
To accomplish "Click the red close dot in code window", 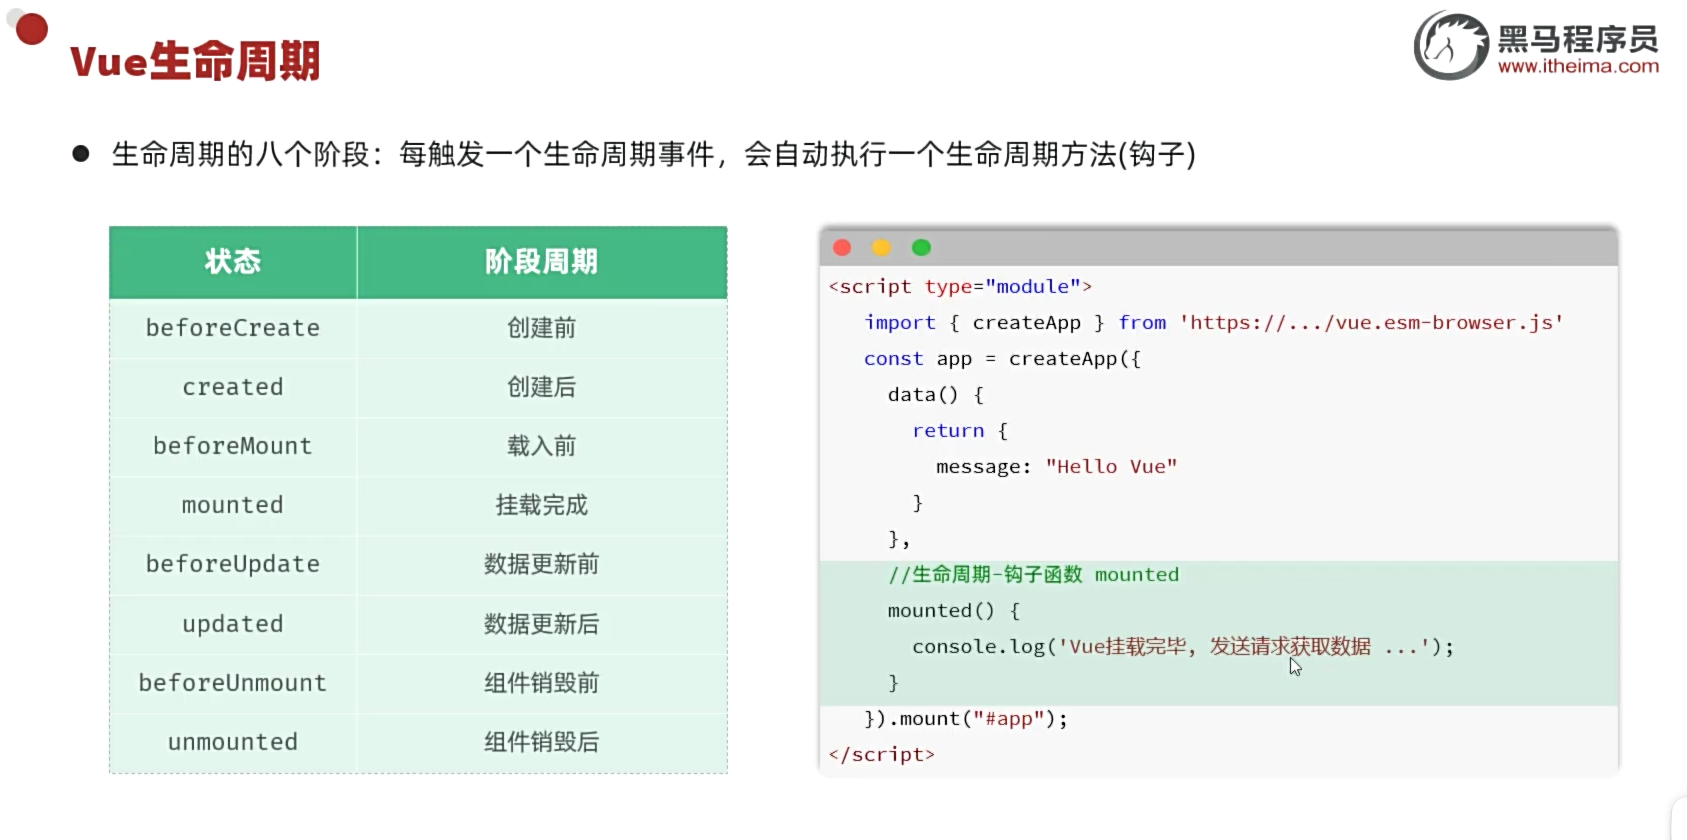I will pyautogui.click(x=842, y=247).
